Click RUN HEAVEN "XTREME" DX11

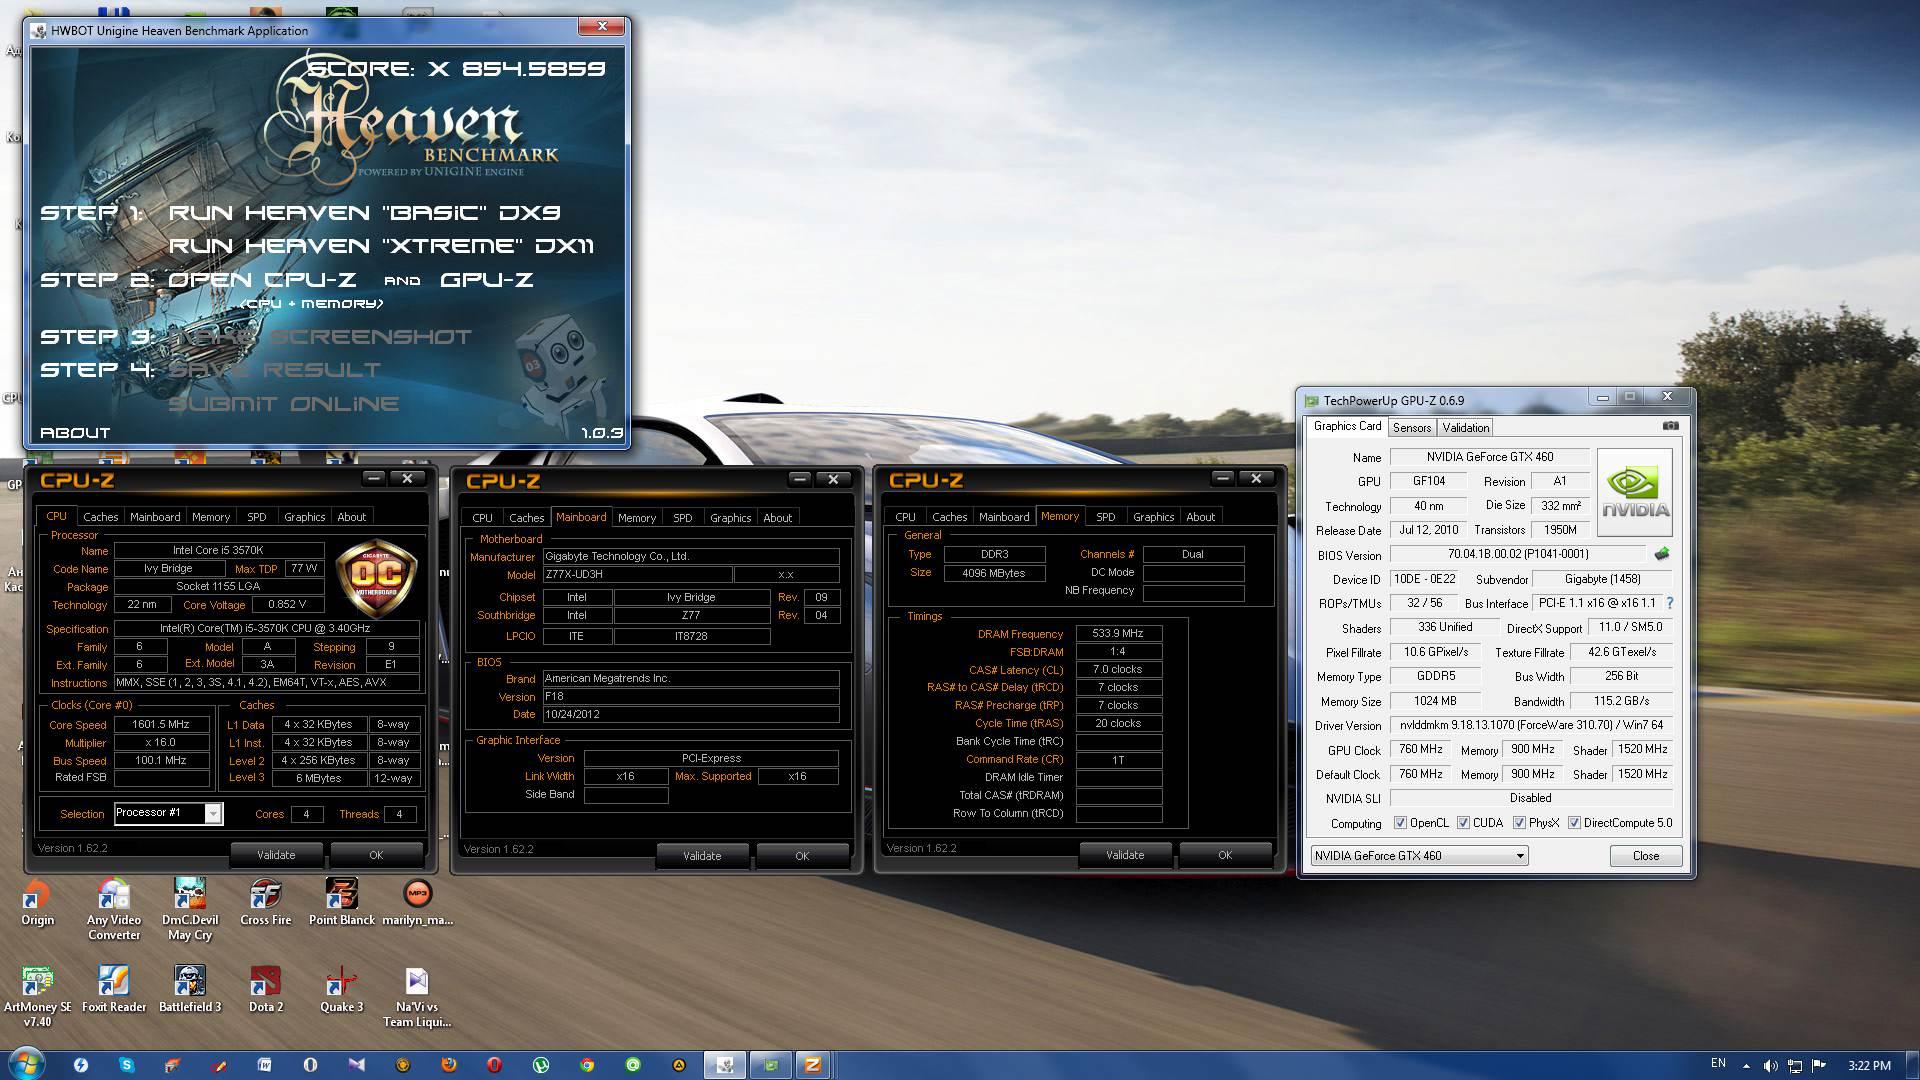tap(381, 246)
